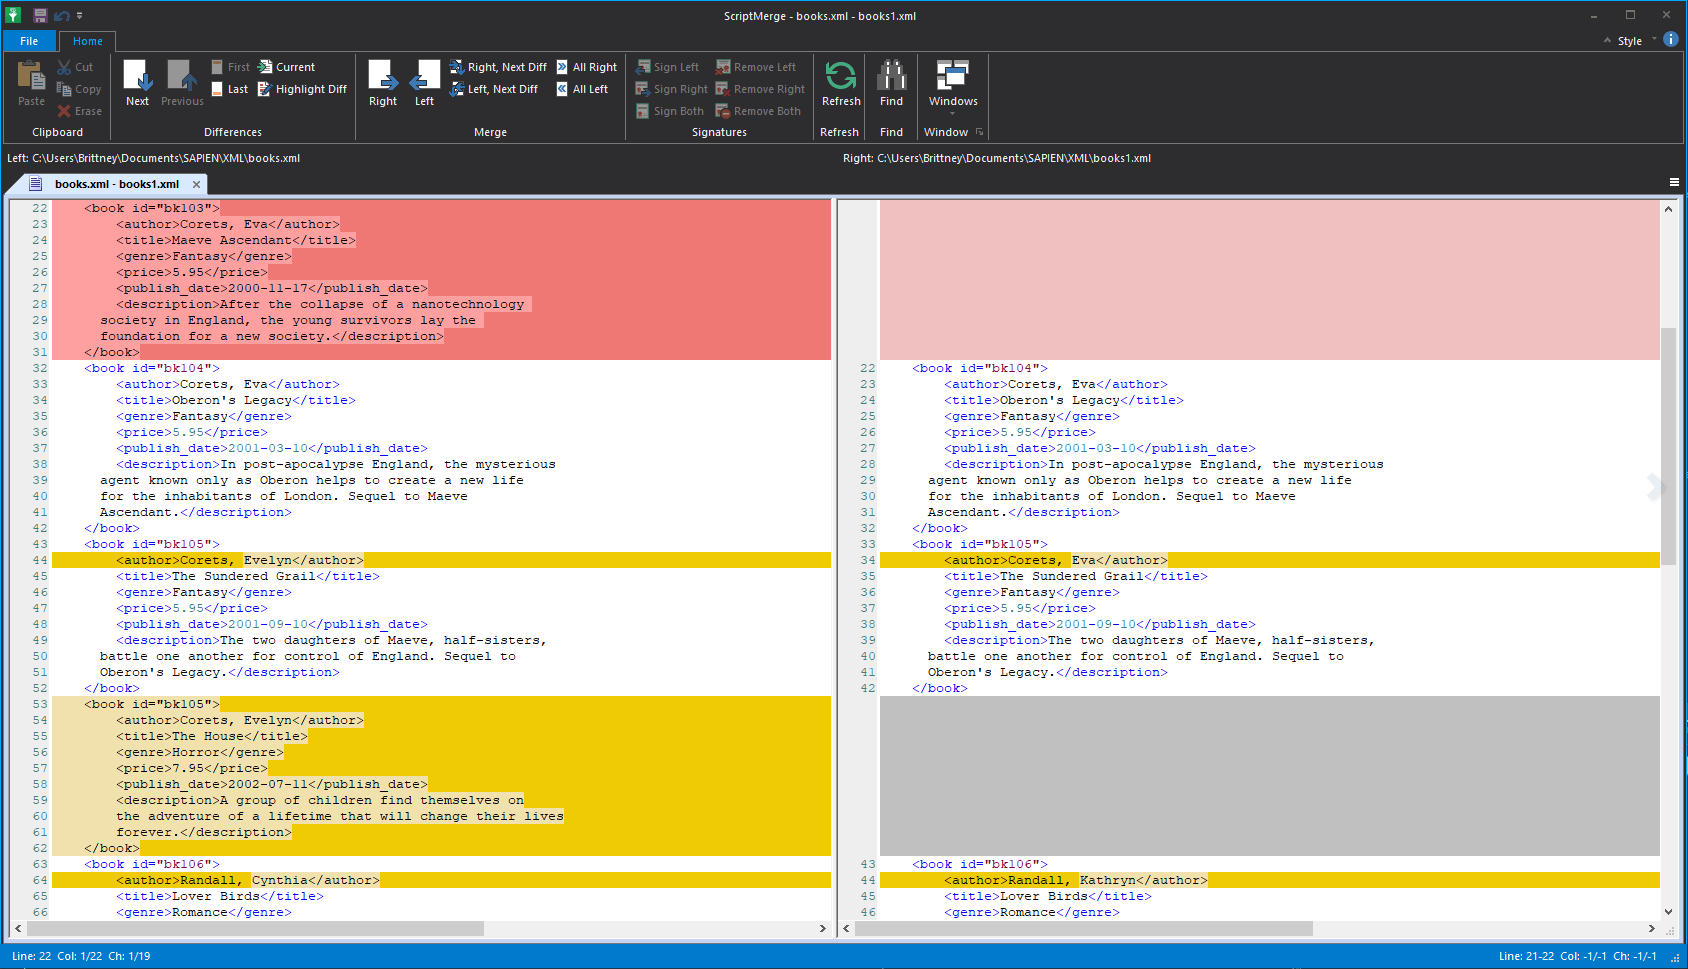Open the Windows dropdown menu
The width and height of the screenshot is (1688, 969).
953,86
